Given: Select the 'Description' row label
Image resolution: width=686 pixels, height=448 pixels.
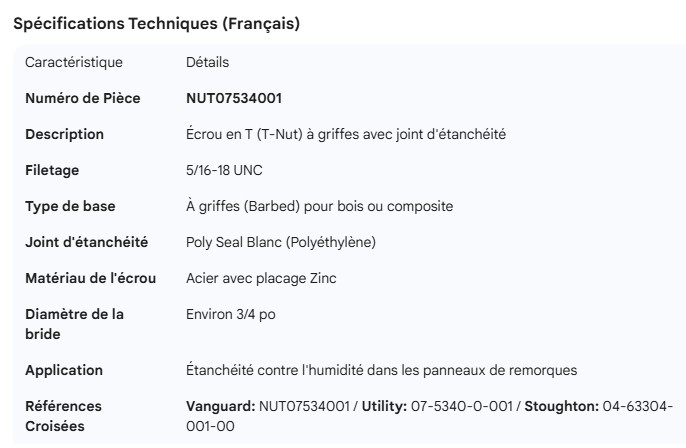Looking at the screenshot, I should pyautogui.click(x=64, y=134).
